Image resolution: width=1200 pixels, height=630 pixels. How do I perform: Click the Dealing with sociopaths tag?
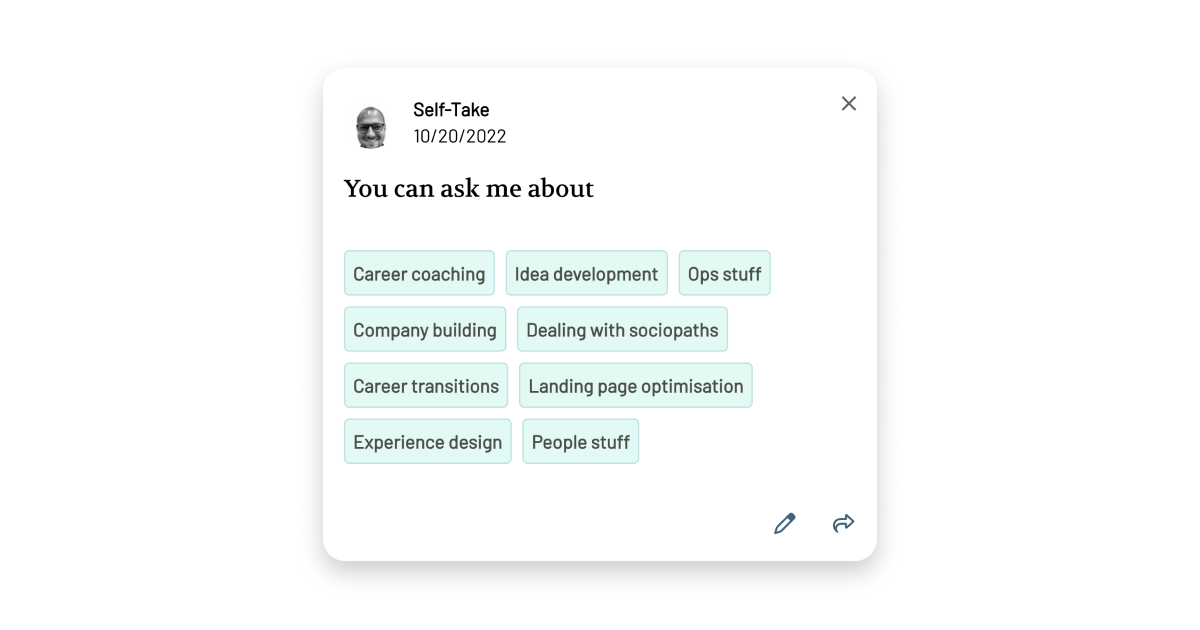click(x=622, y=329)
